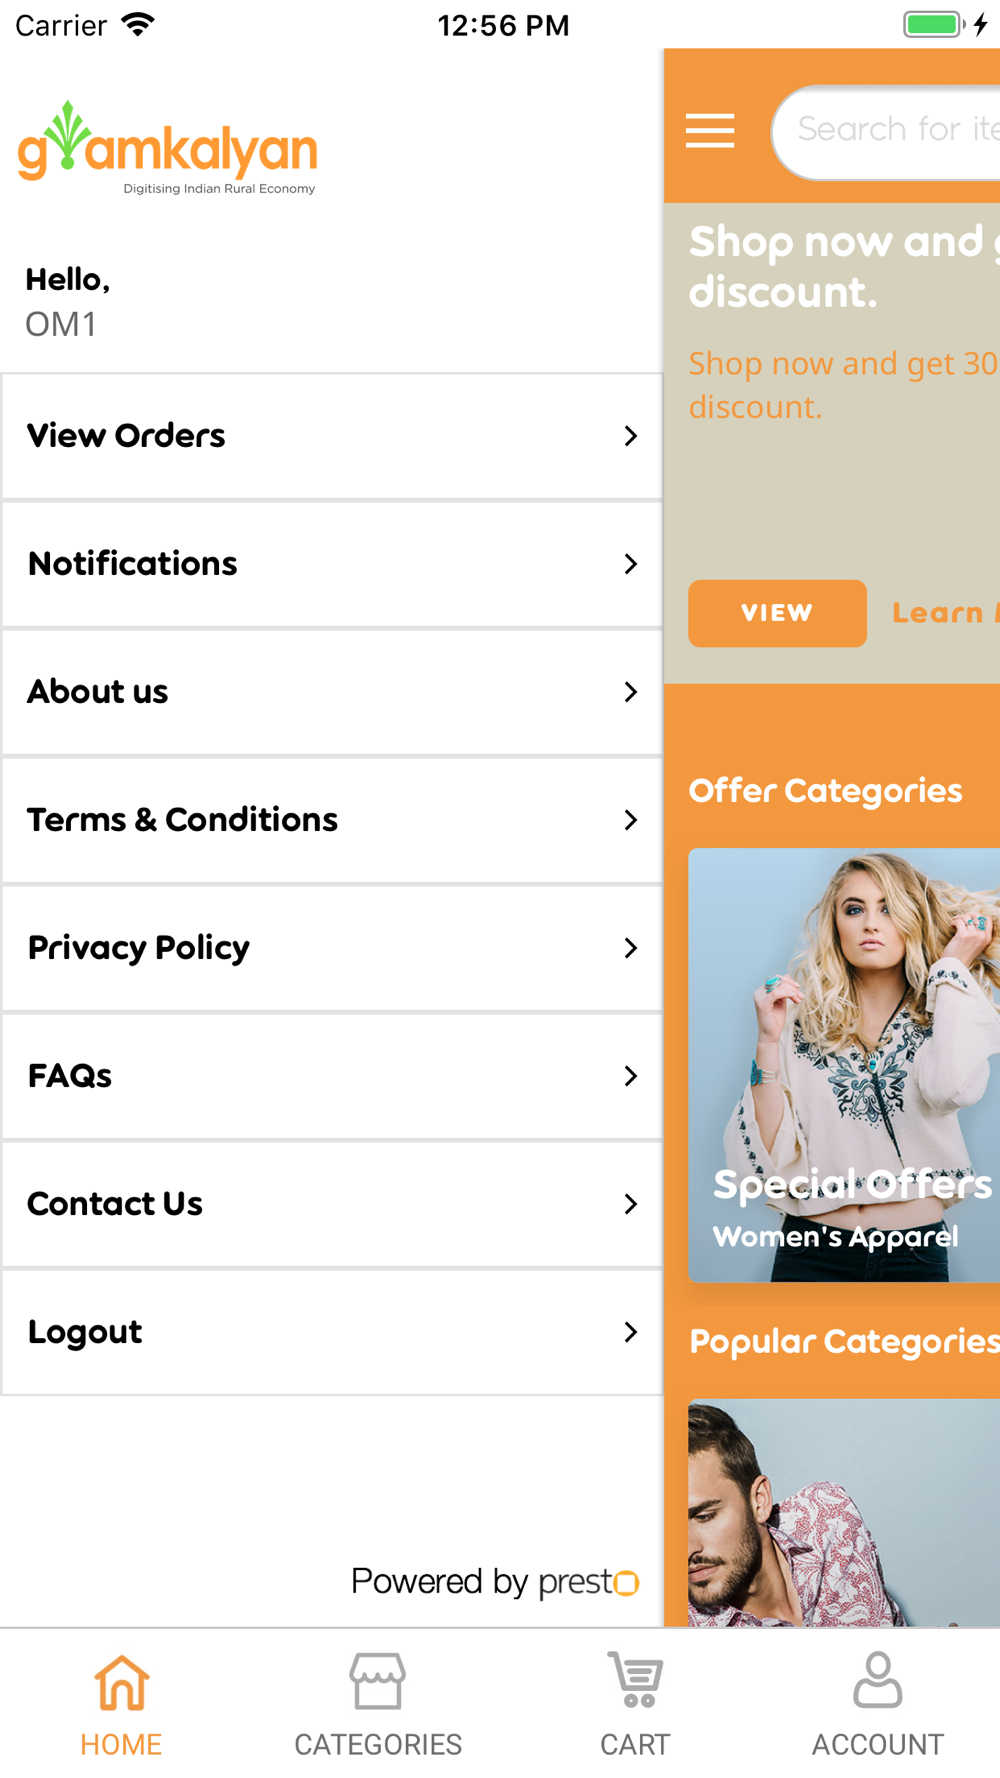
Task: Tap the Gramkalyan logo
Action: pyautogui.click(x=167, y=148)
